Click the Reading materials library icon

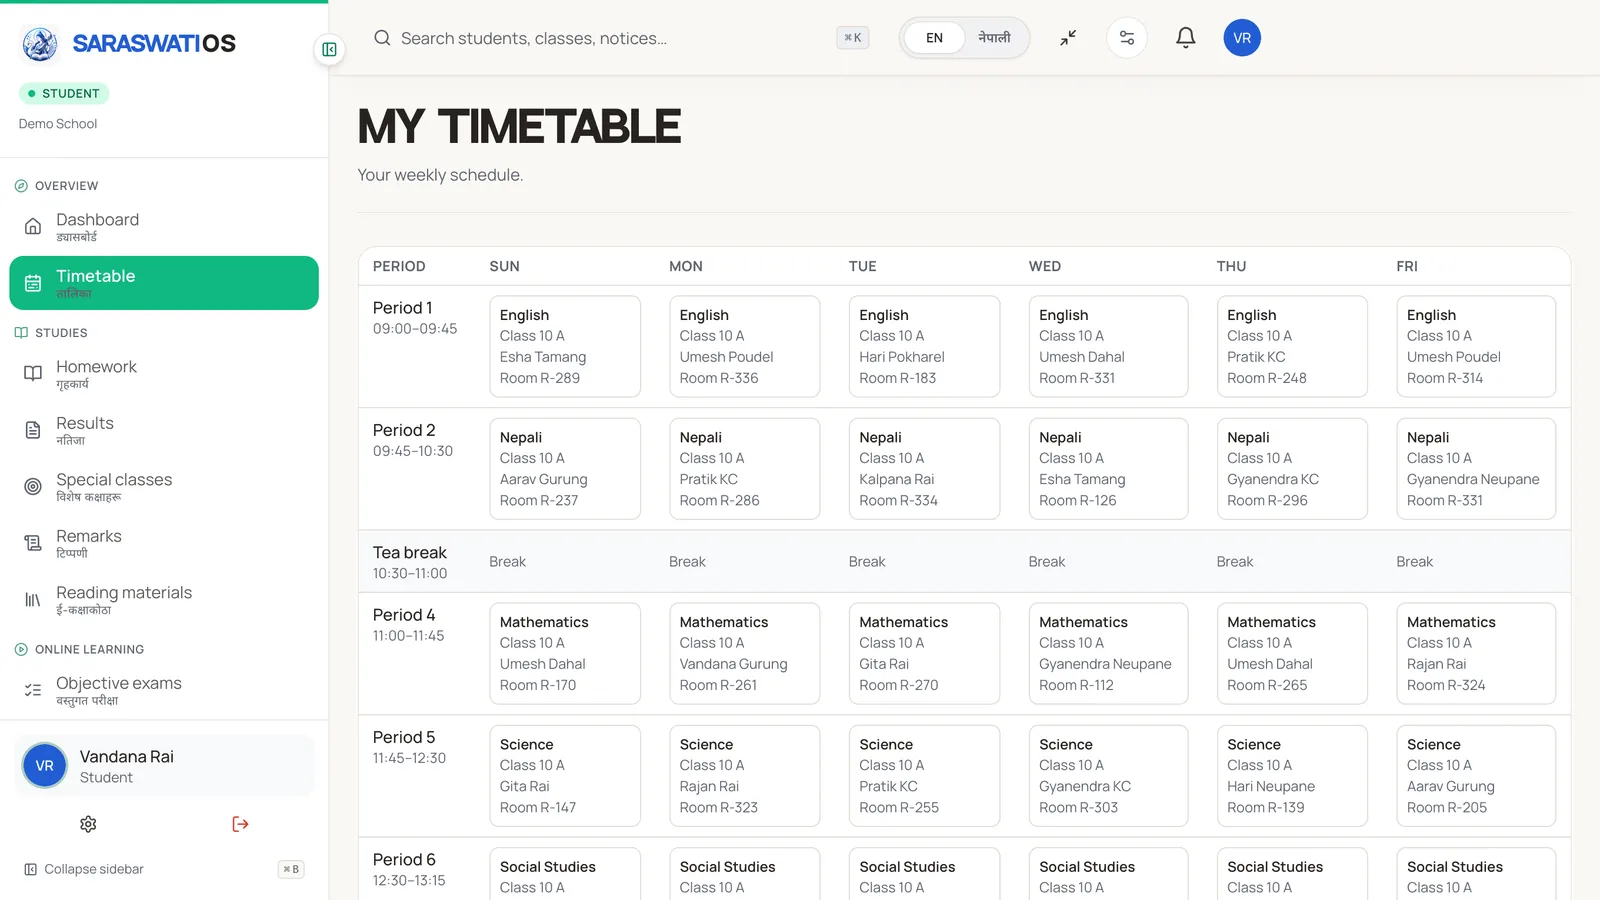pos(33,600)
